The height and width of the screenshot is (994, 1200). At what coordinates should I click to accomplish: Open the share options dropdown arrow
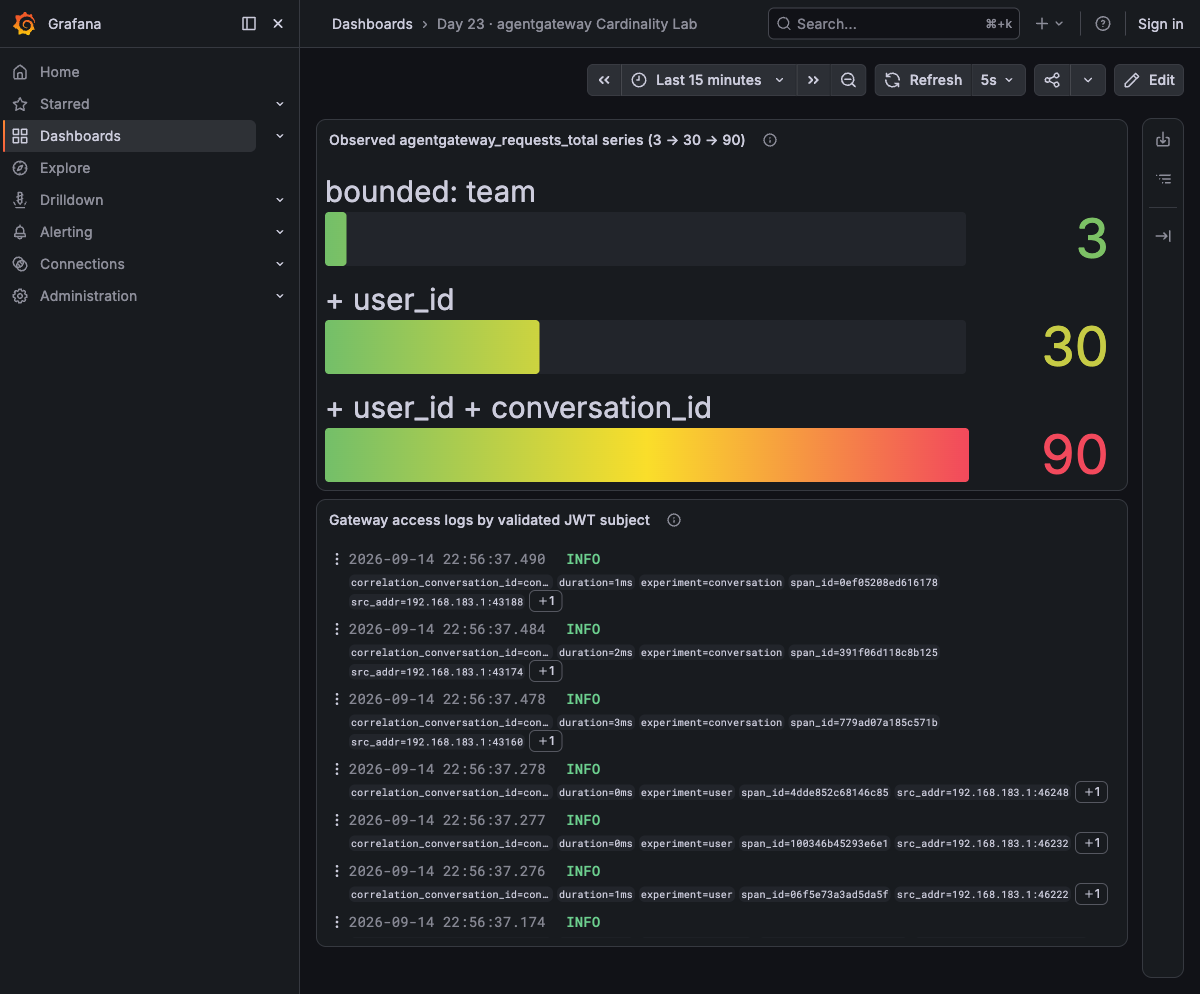point(1088,80)
